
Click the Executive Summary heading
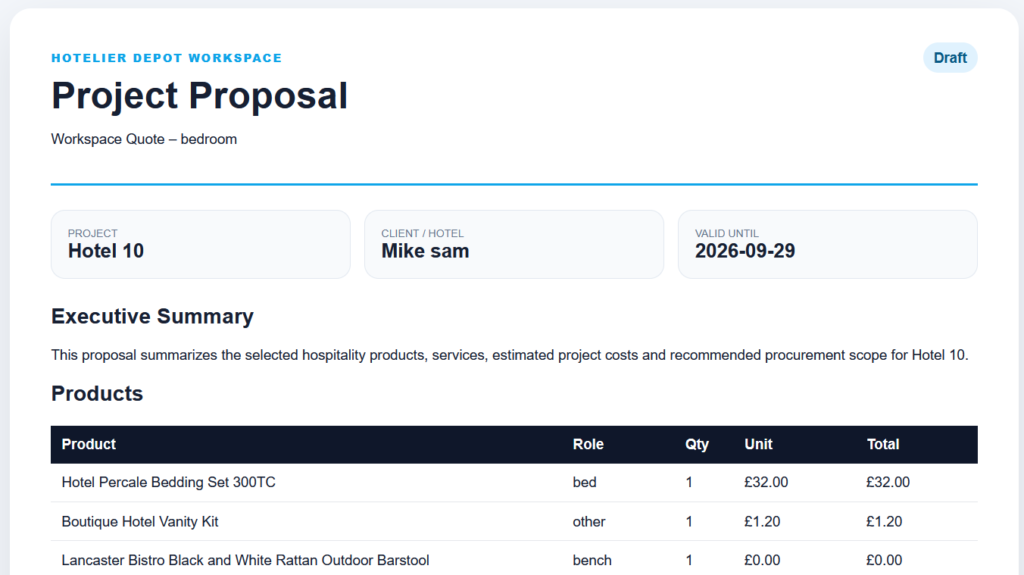click(x=152, y=316)
